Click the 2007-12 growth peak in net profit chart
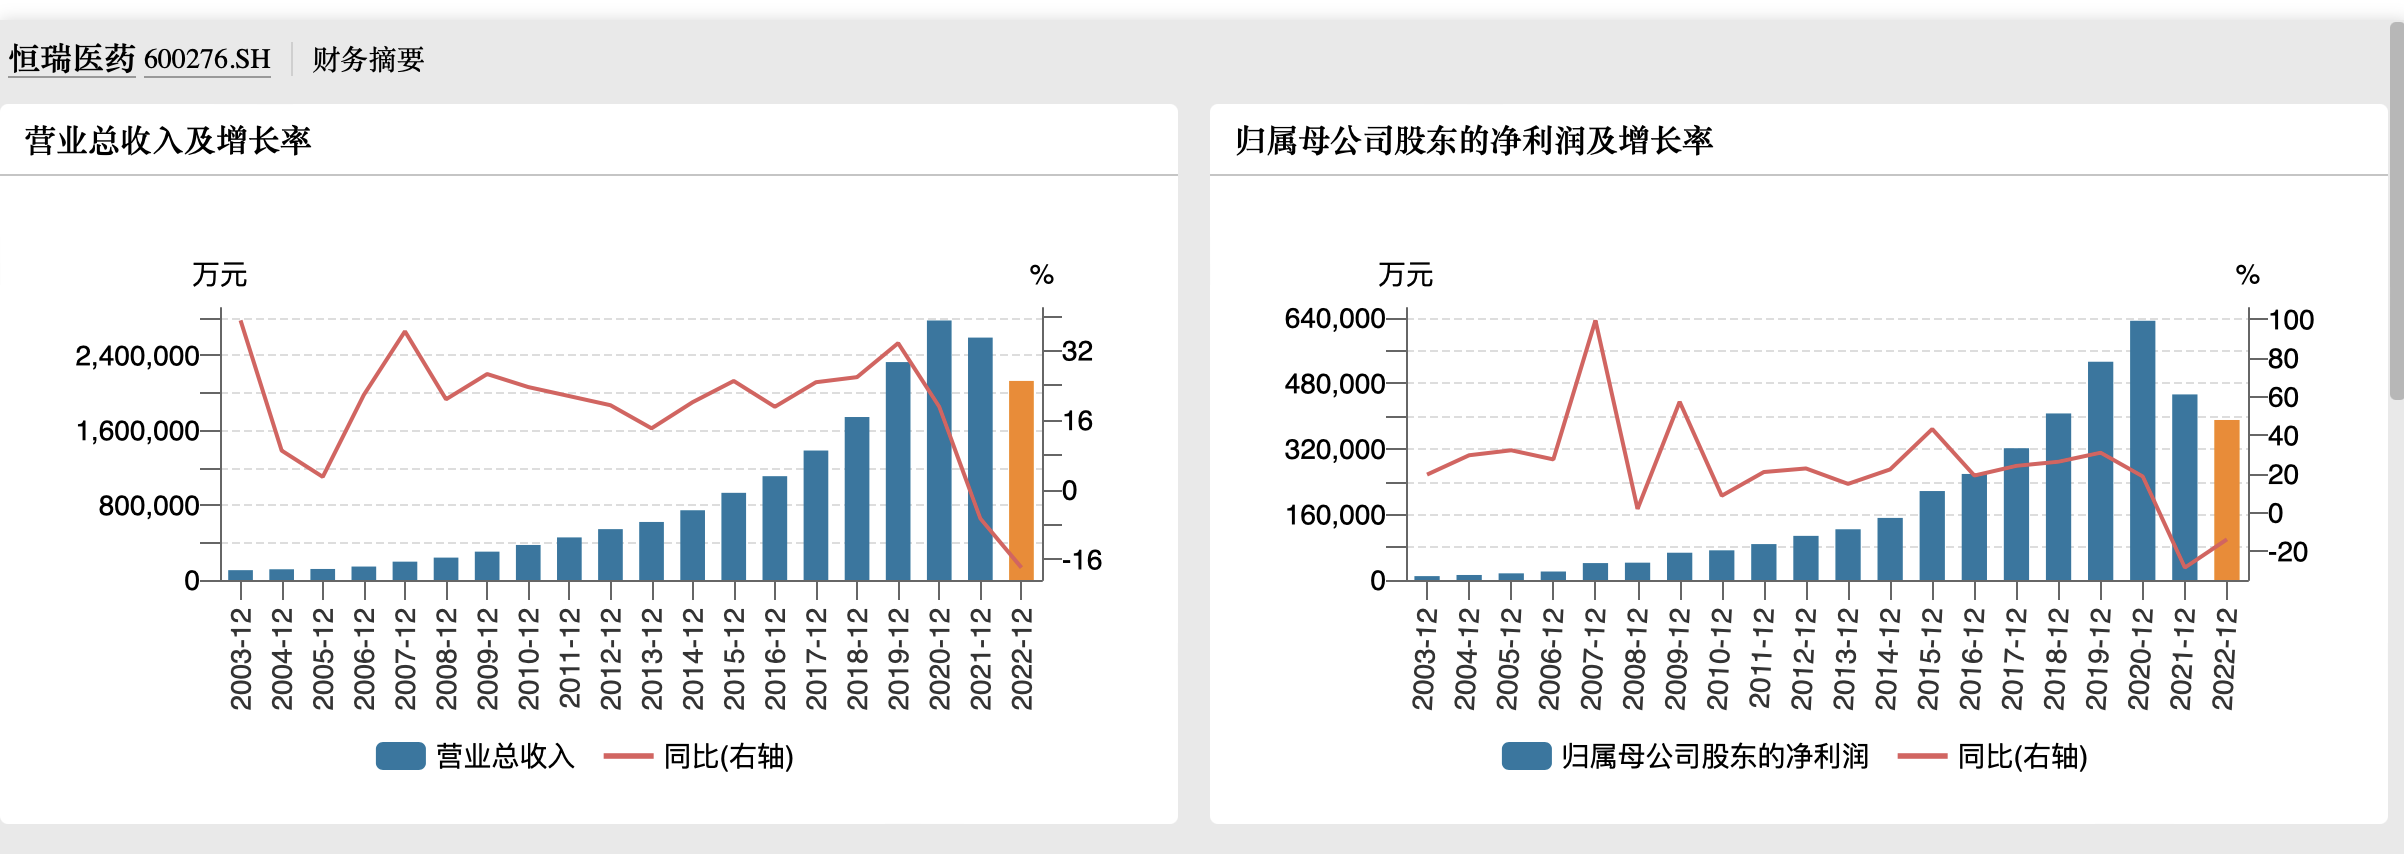Screen dimensions: 2404x854 click(1595, 322)
